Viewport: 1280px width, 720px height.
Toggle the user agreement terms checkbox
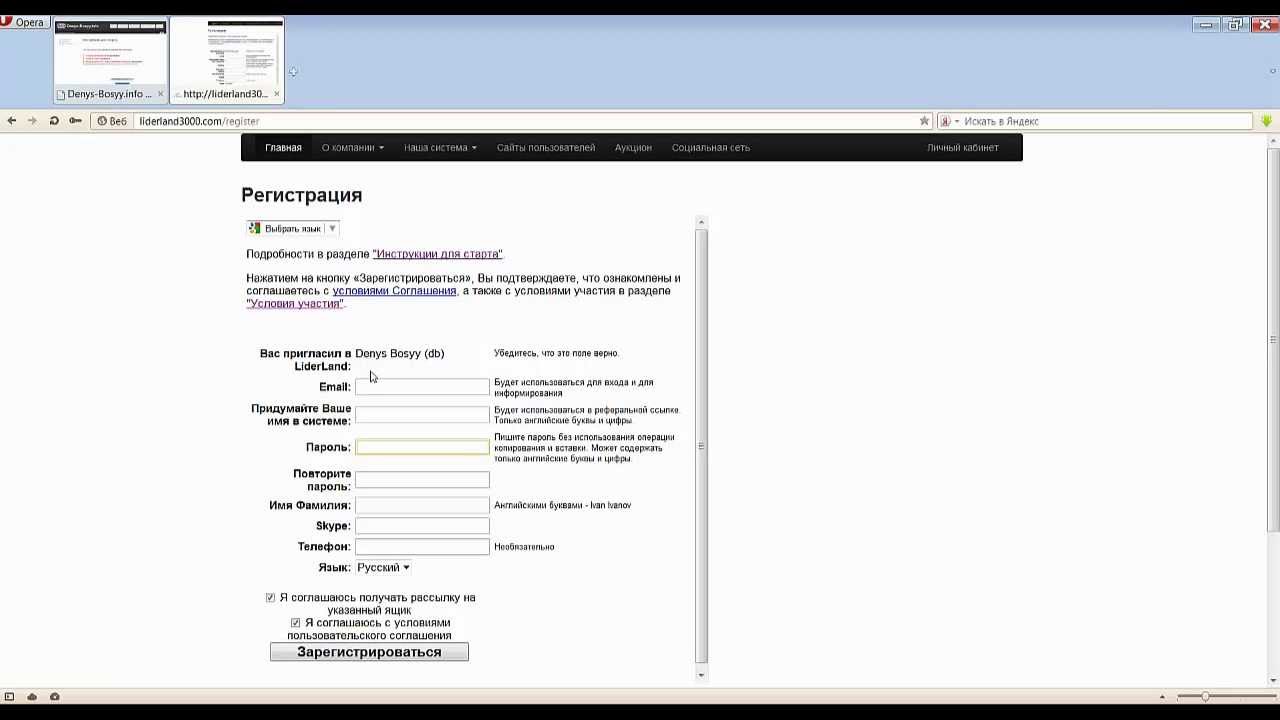click(x=295, y=623)
